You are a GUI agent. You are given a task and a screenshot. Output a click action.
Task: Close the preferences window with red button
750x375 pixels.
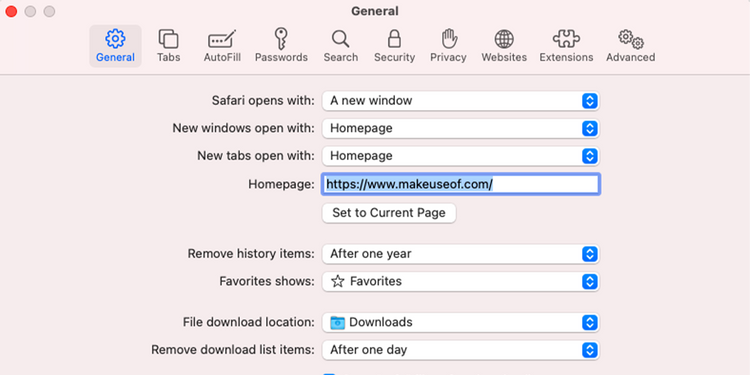11,11
